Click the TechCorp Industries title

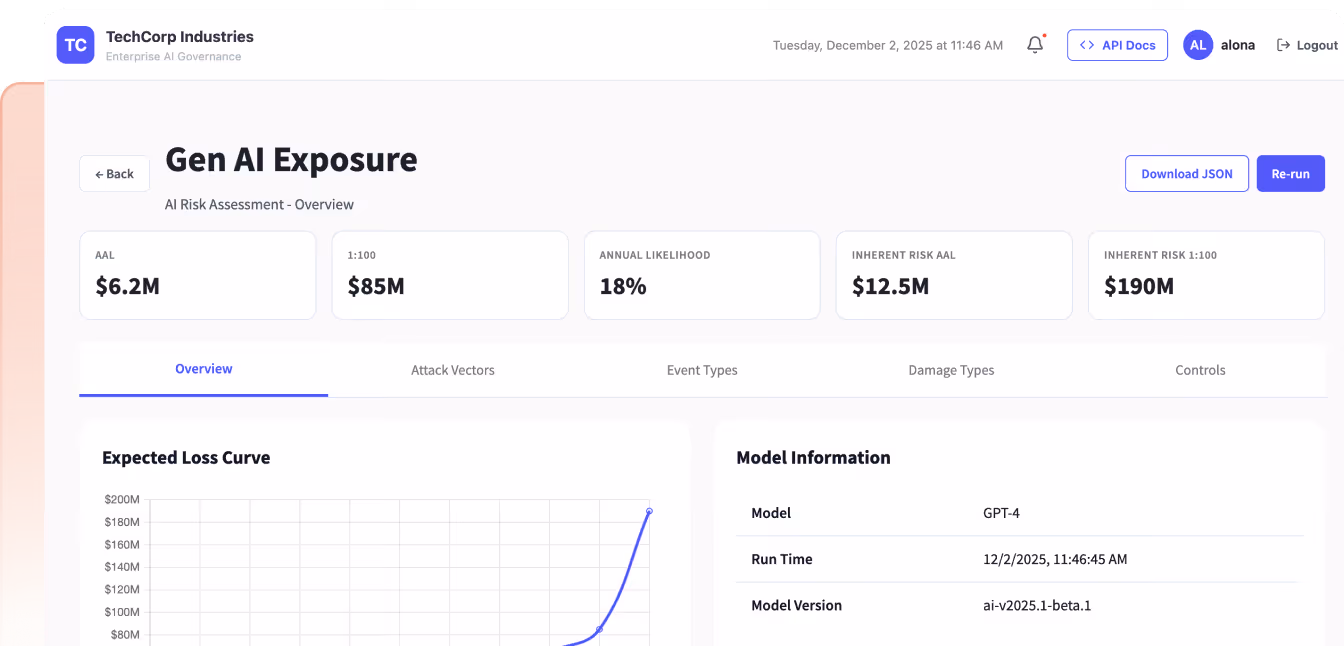point(180,37)
